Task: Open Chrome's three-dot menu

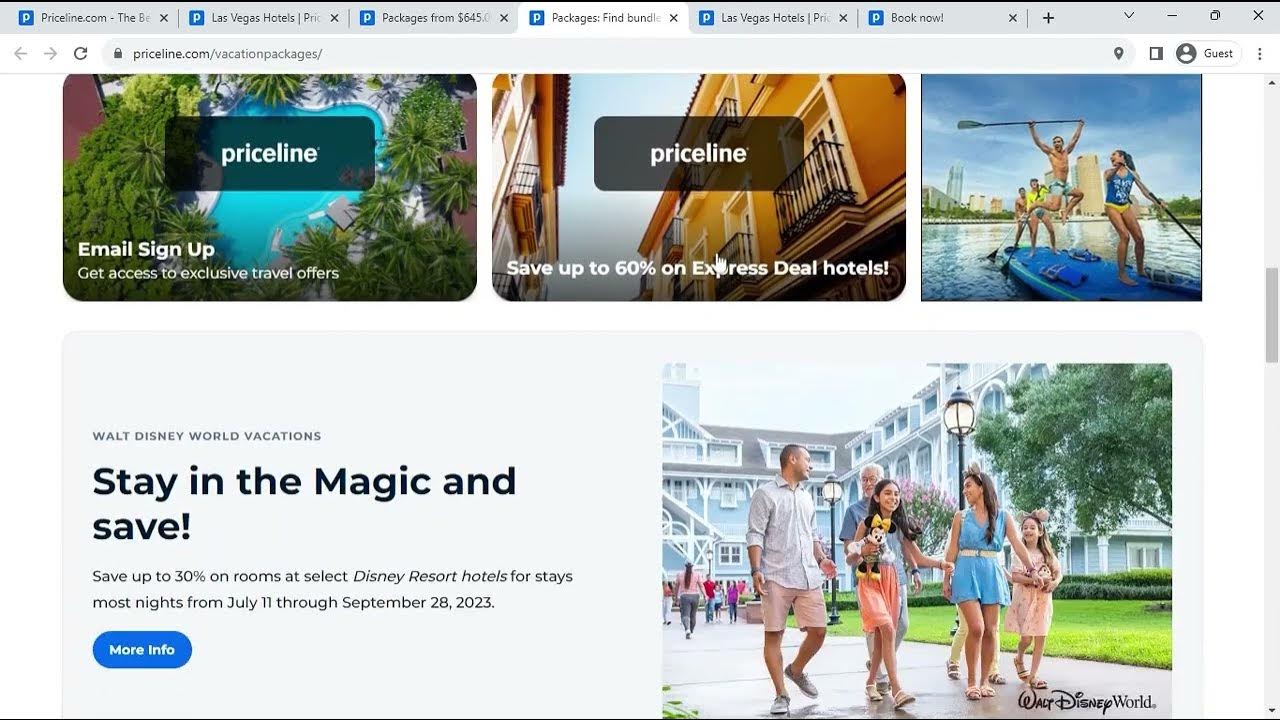Action: coord(1260,54)
